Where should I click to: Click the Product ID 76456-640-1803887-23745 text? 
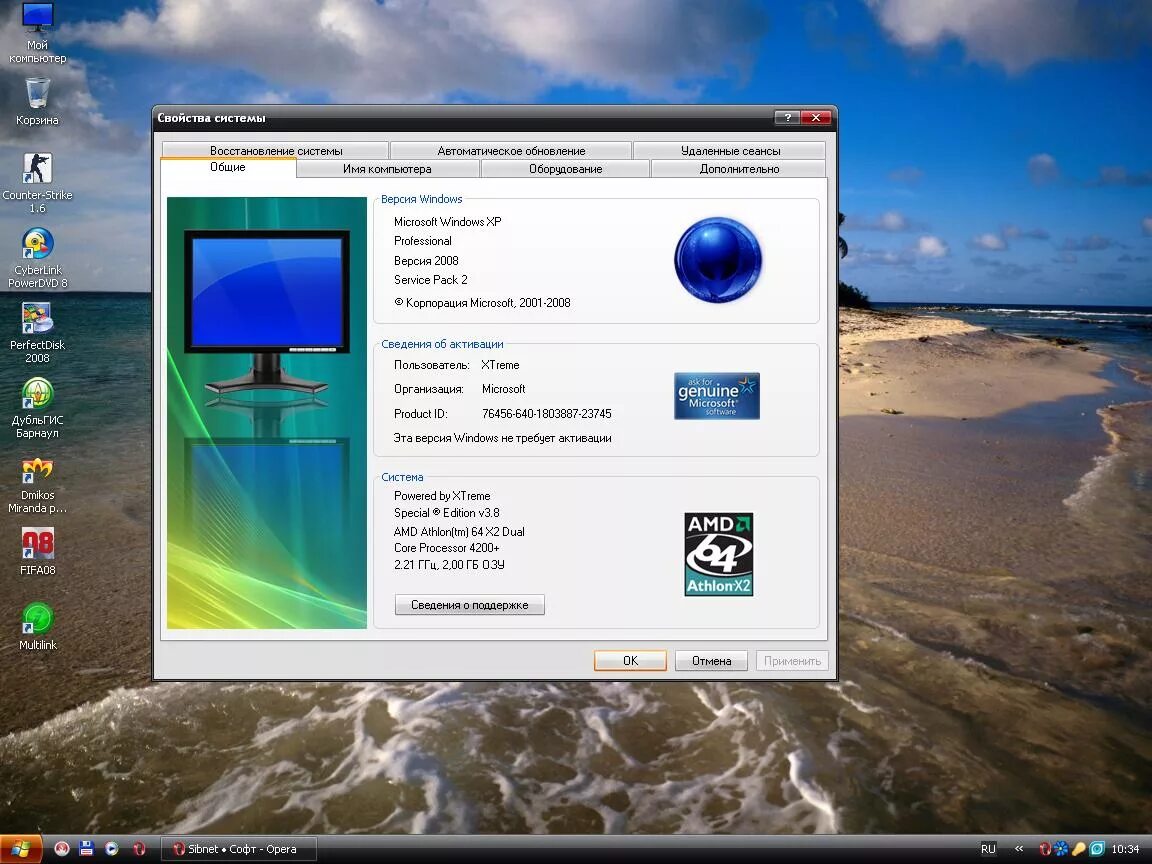547,414
